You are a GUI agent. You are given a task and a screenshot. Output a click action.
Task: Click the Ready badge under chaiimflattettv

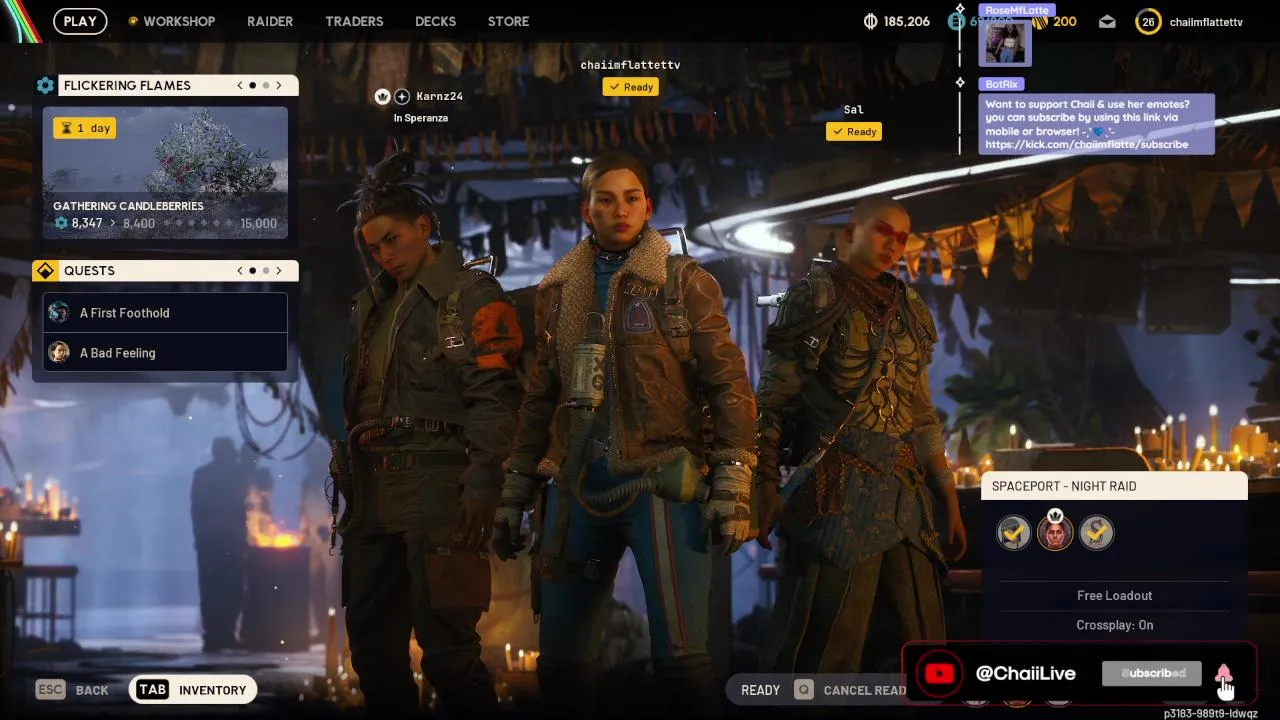click(x=630, y=87)
